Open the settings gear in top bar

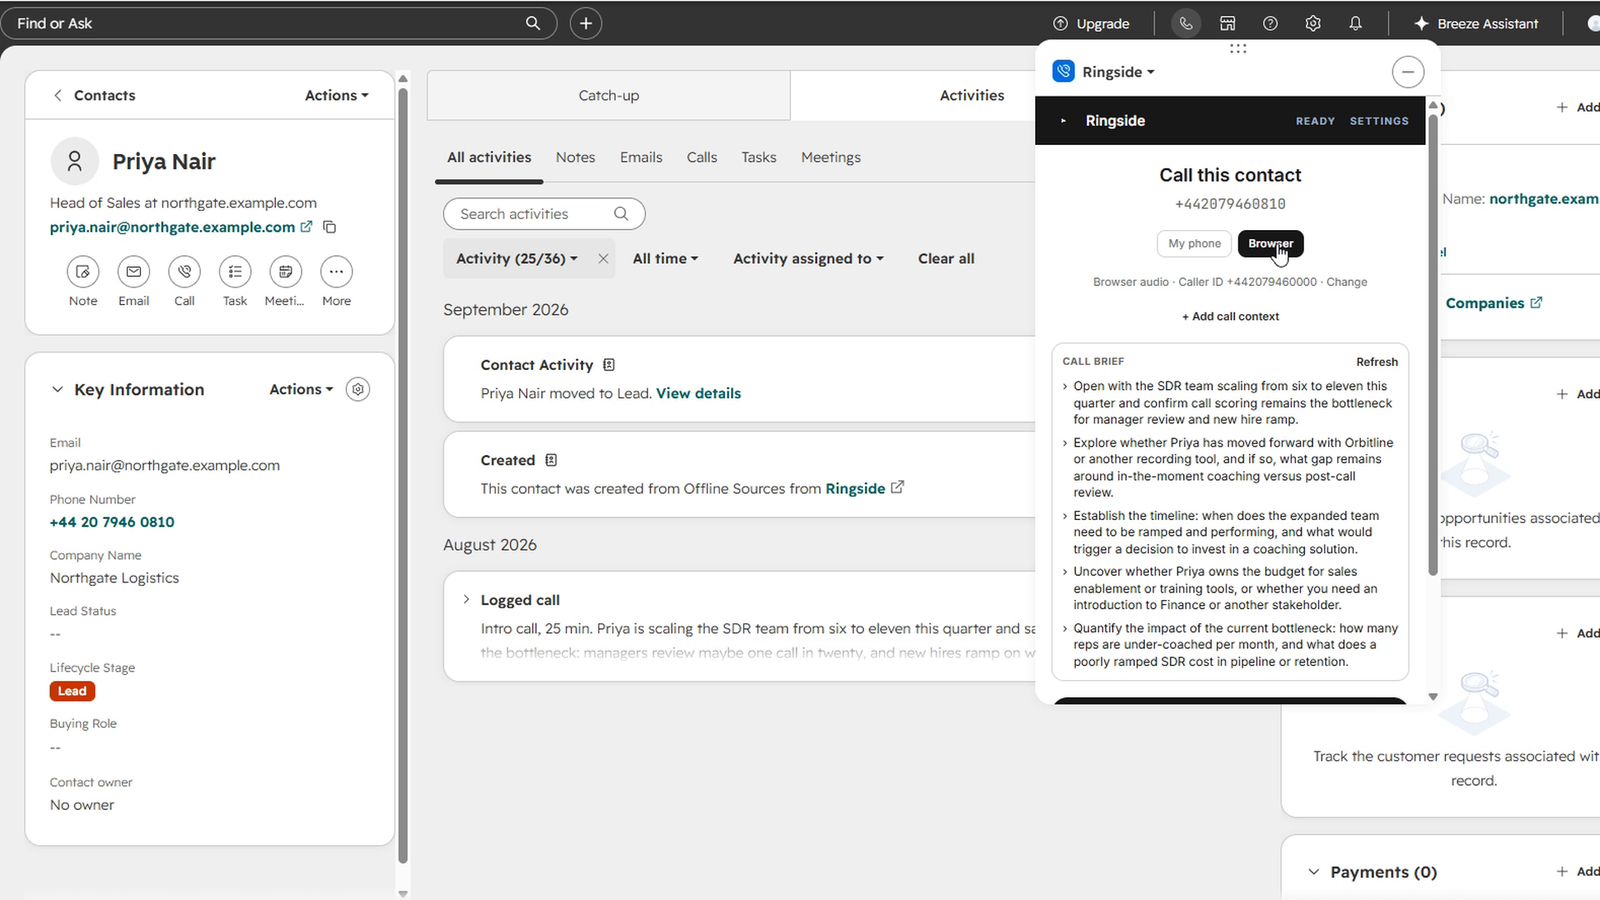click(1313, 23)
